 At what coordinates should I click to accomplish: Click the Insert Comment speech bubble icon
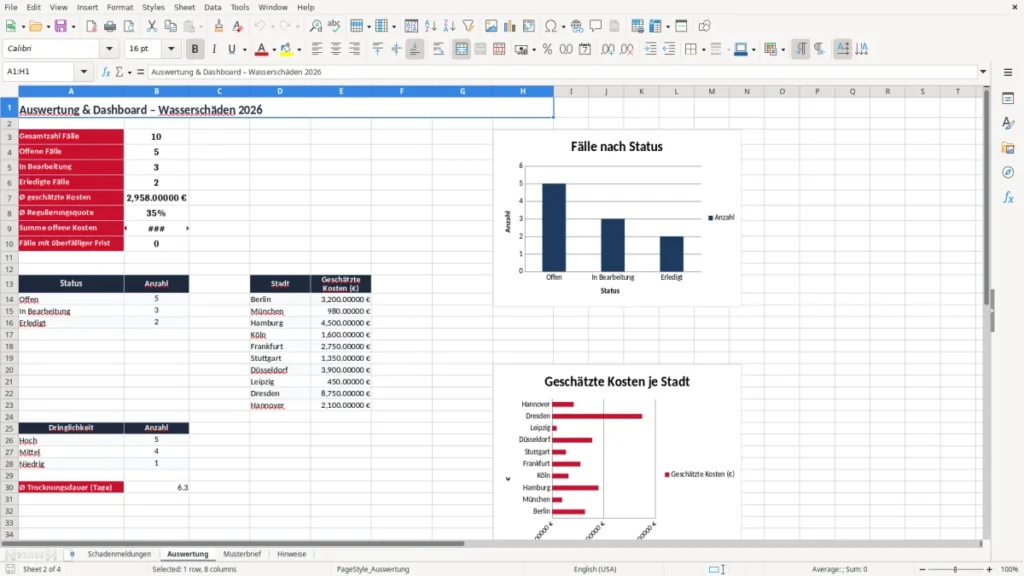pyautogui.click(x=596, y=26)
